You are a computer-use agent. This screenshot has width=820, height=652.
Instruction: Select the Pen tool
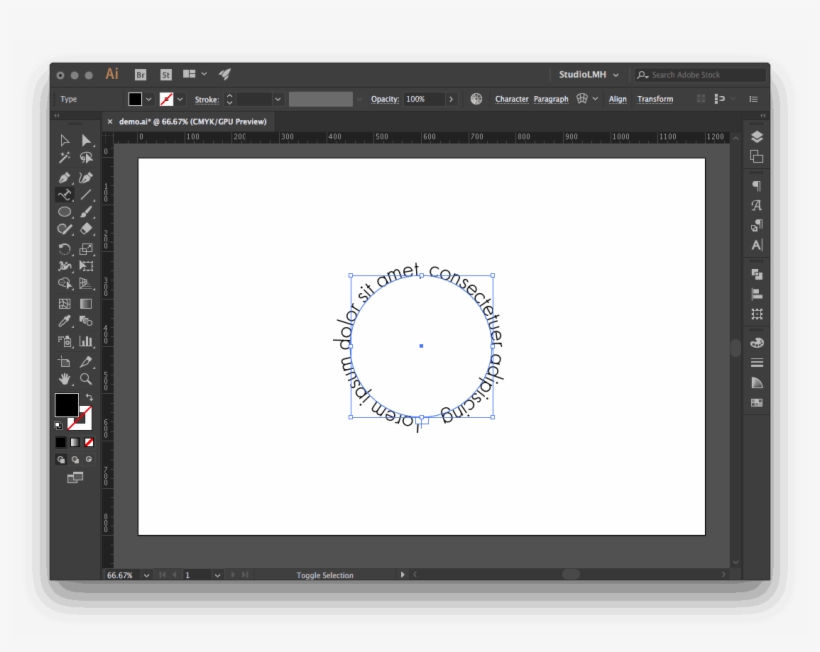(x=64, y=178)
